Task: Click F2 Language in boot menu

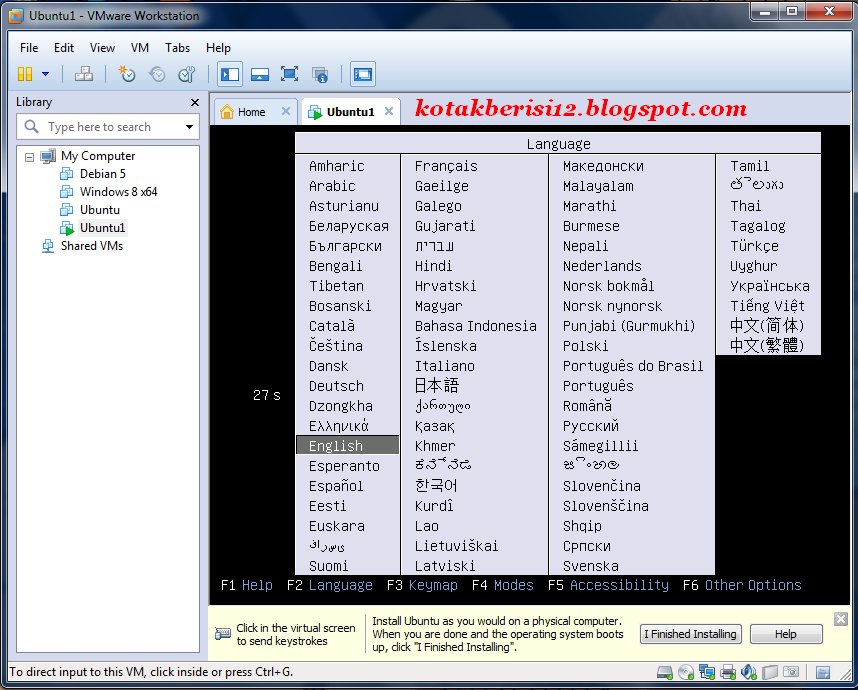Action: (x=329, y=585)
